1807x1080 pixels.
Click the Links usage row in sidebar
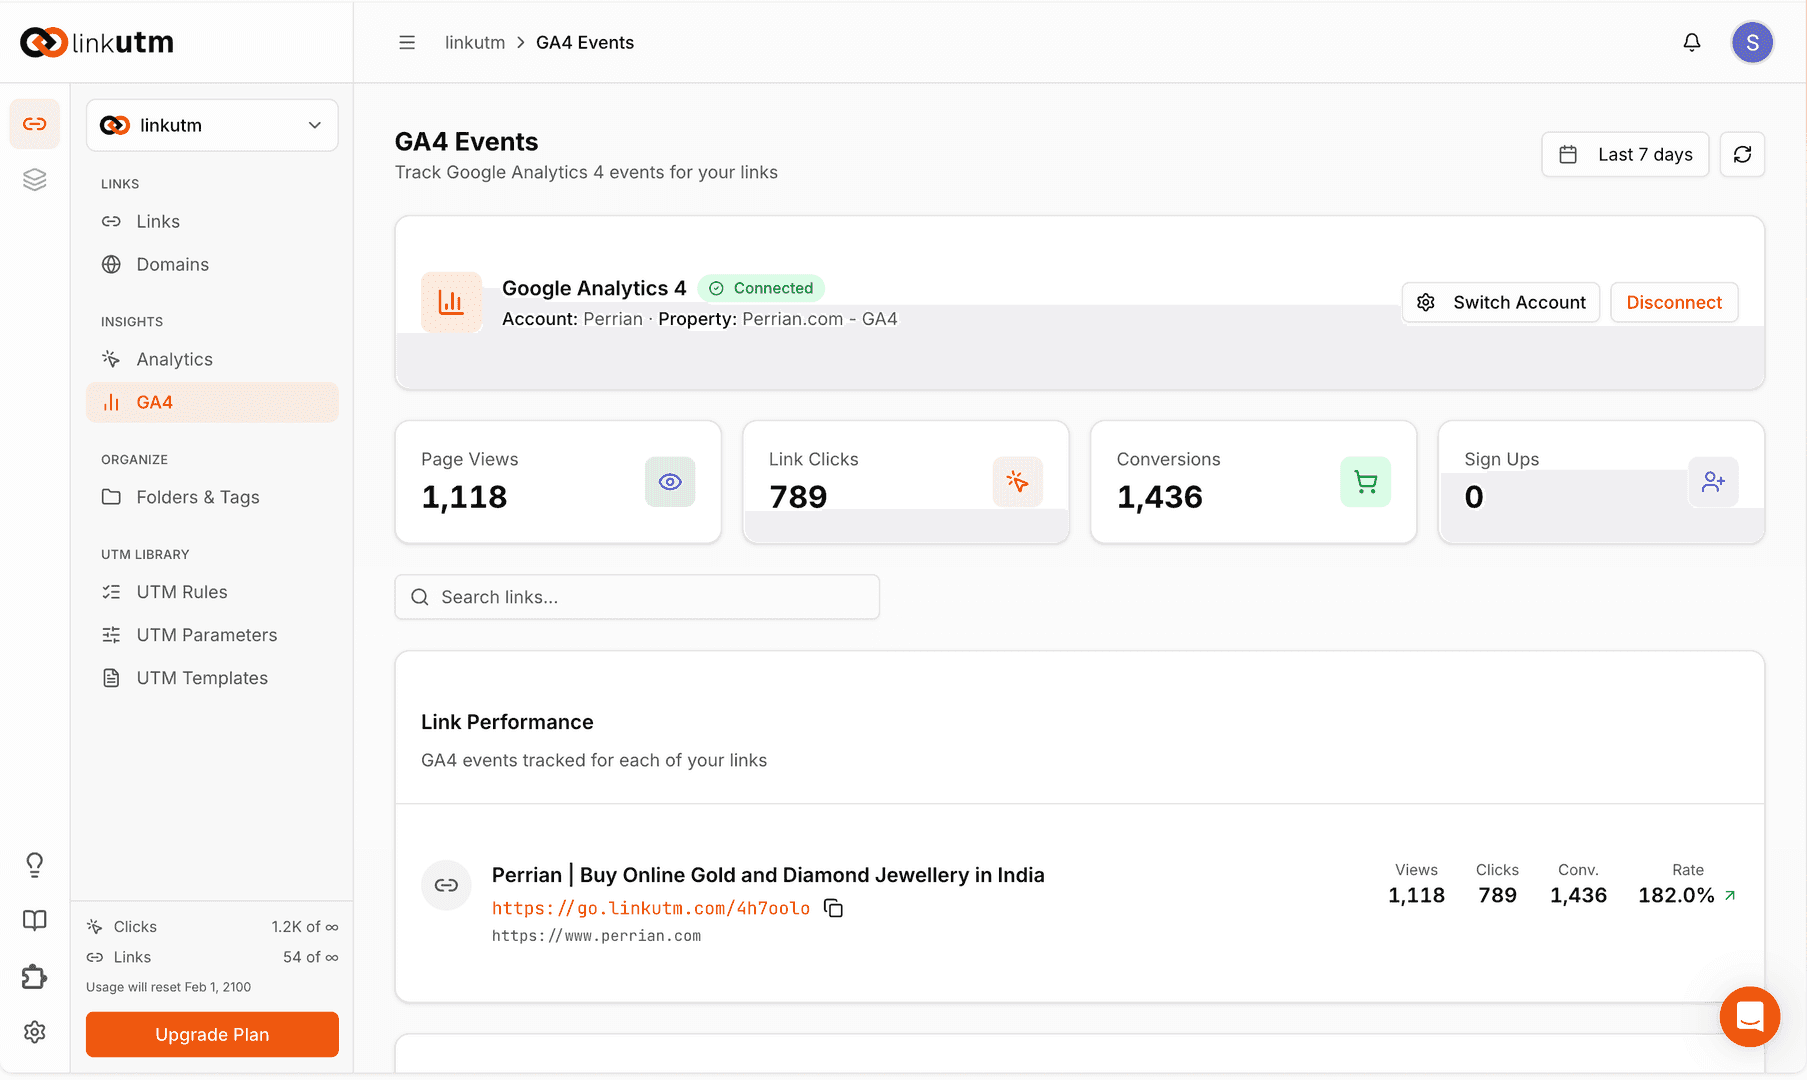tap(212, 957)
